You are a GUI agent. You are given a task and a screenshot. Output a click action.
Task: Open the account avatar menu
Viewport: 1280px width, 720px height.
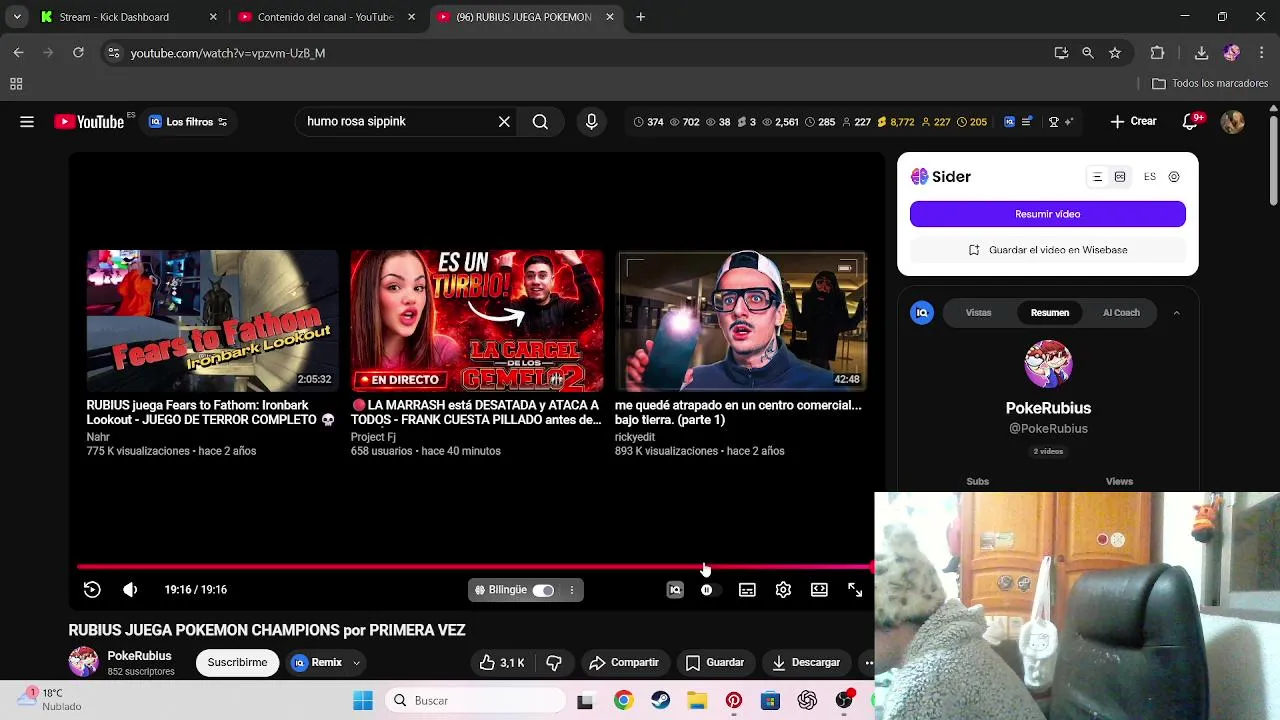[x=1232, y=122]
